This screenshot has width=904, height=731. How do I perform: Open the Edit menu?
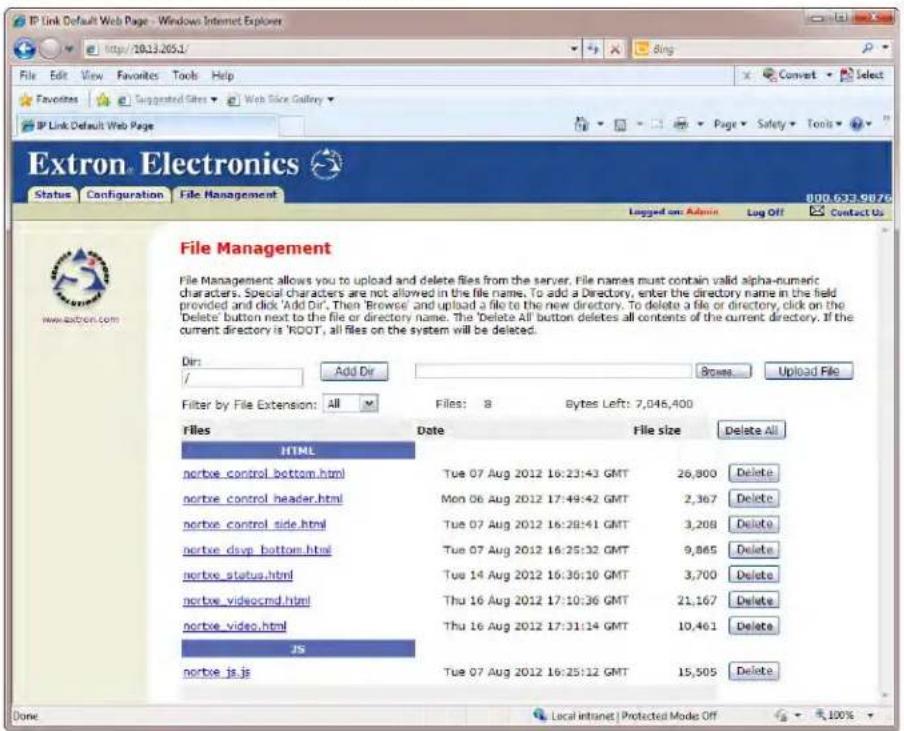58,76
